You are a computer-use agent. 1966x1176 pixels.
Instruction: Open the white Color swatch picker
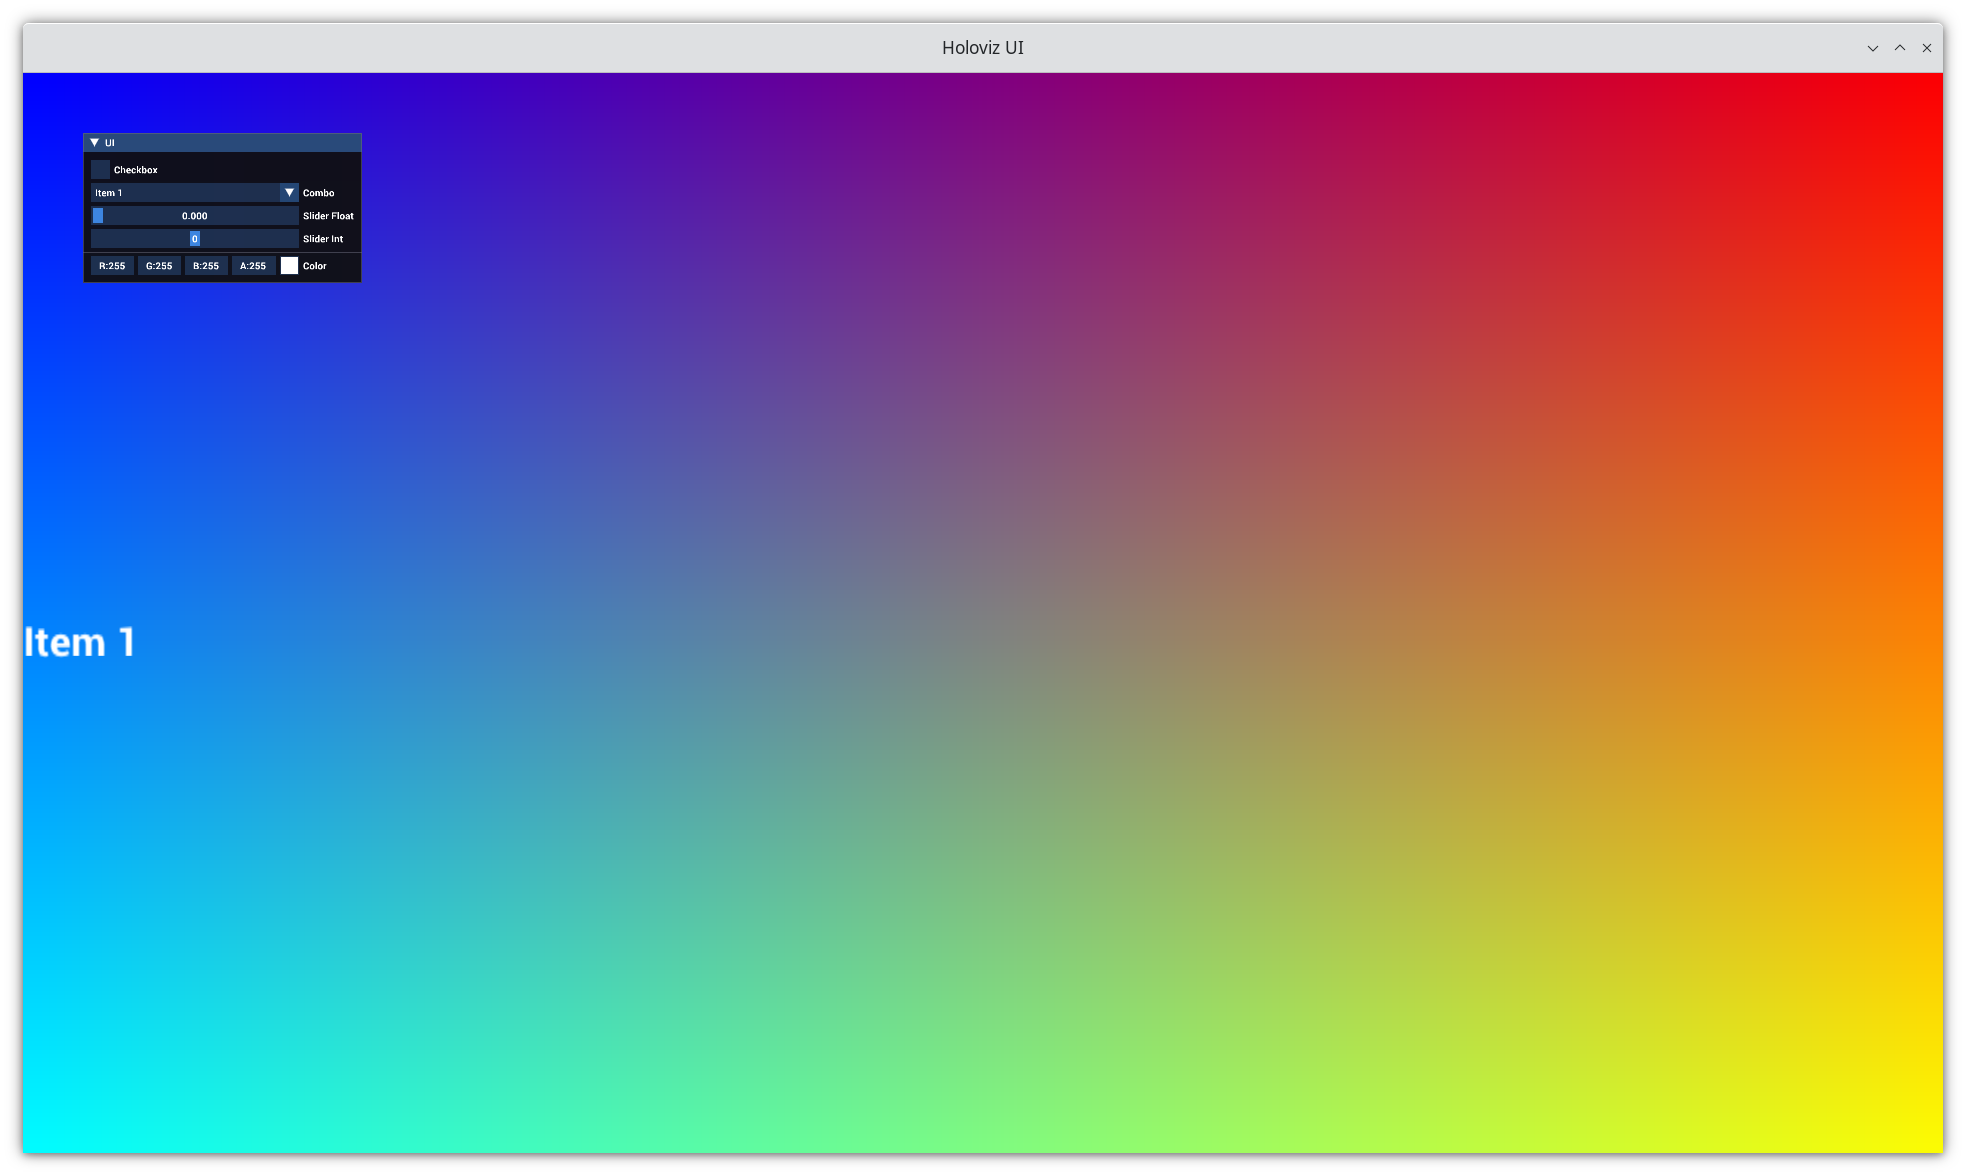click(x=289, y=266)
